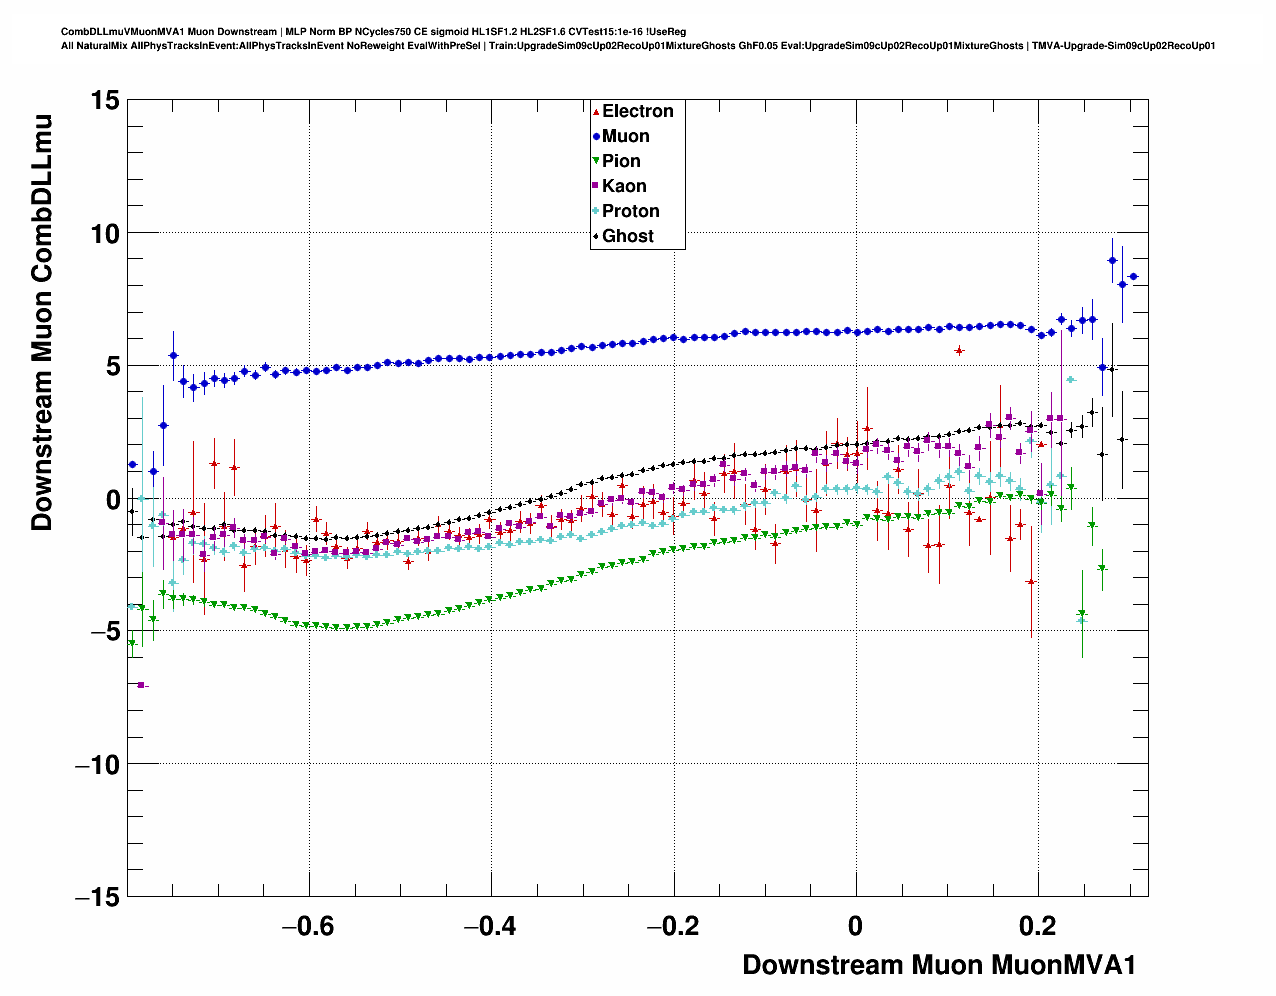Image resolution: width=1276 pixels, height=996 pixels.
Task: Click the y-axis title Downstream Muon CombDLLmu
Action: (x=42, y=322)
